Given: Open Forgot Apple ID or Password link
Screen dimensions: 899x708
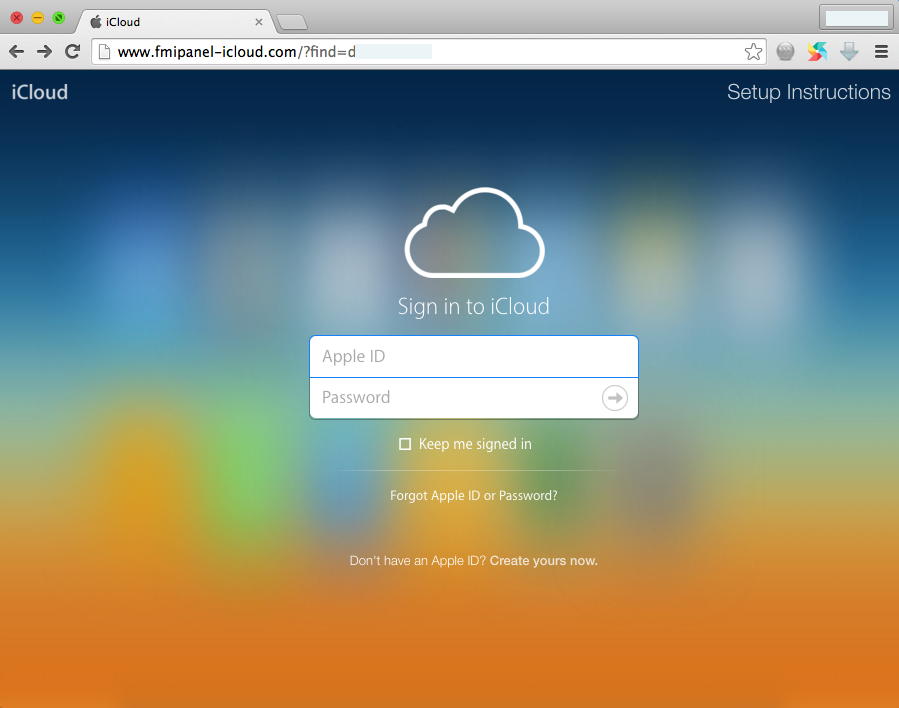Looking at the screenshot, I should pyautogui.click(x=474, y=495).
